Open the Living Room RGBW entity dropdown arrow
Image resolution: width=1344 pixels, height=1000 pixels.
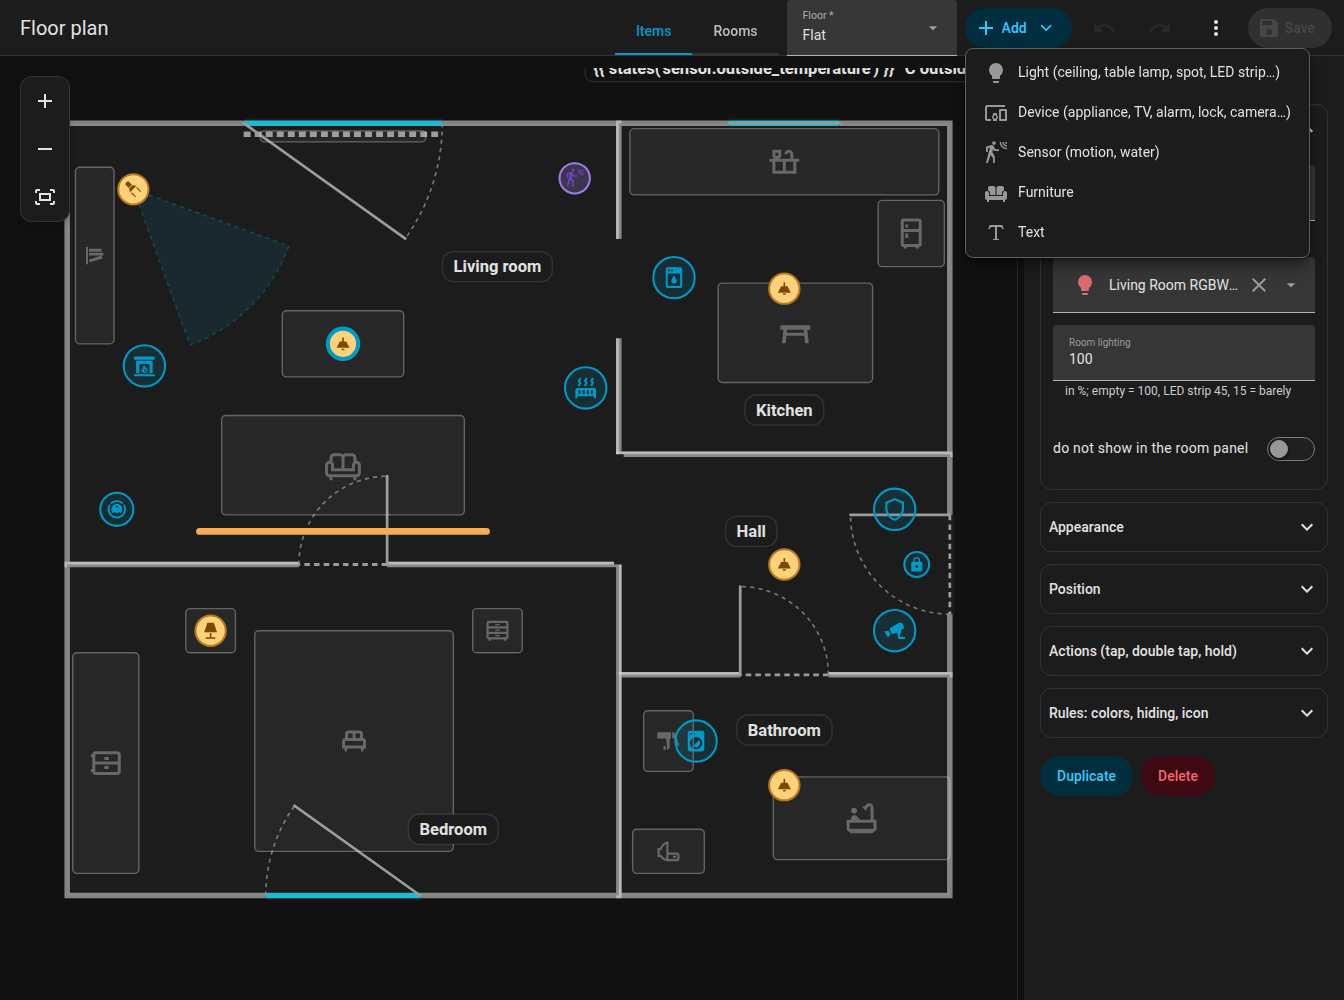pyautogui.click(x=1291, y=285)
